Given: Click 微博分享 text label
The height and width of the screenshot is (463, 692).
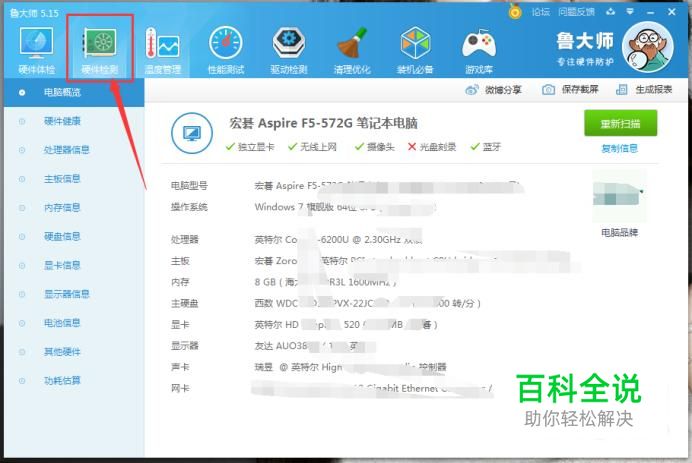Looking at the screenshot, I should [x=503, y=90].
